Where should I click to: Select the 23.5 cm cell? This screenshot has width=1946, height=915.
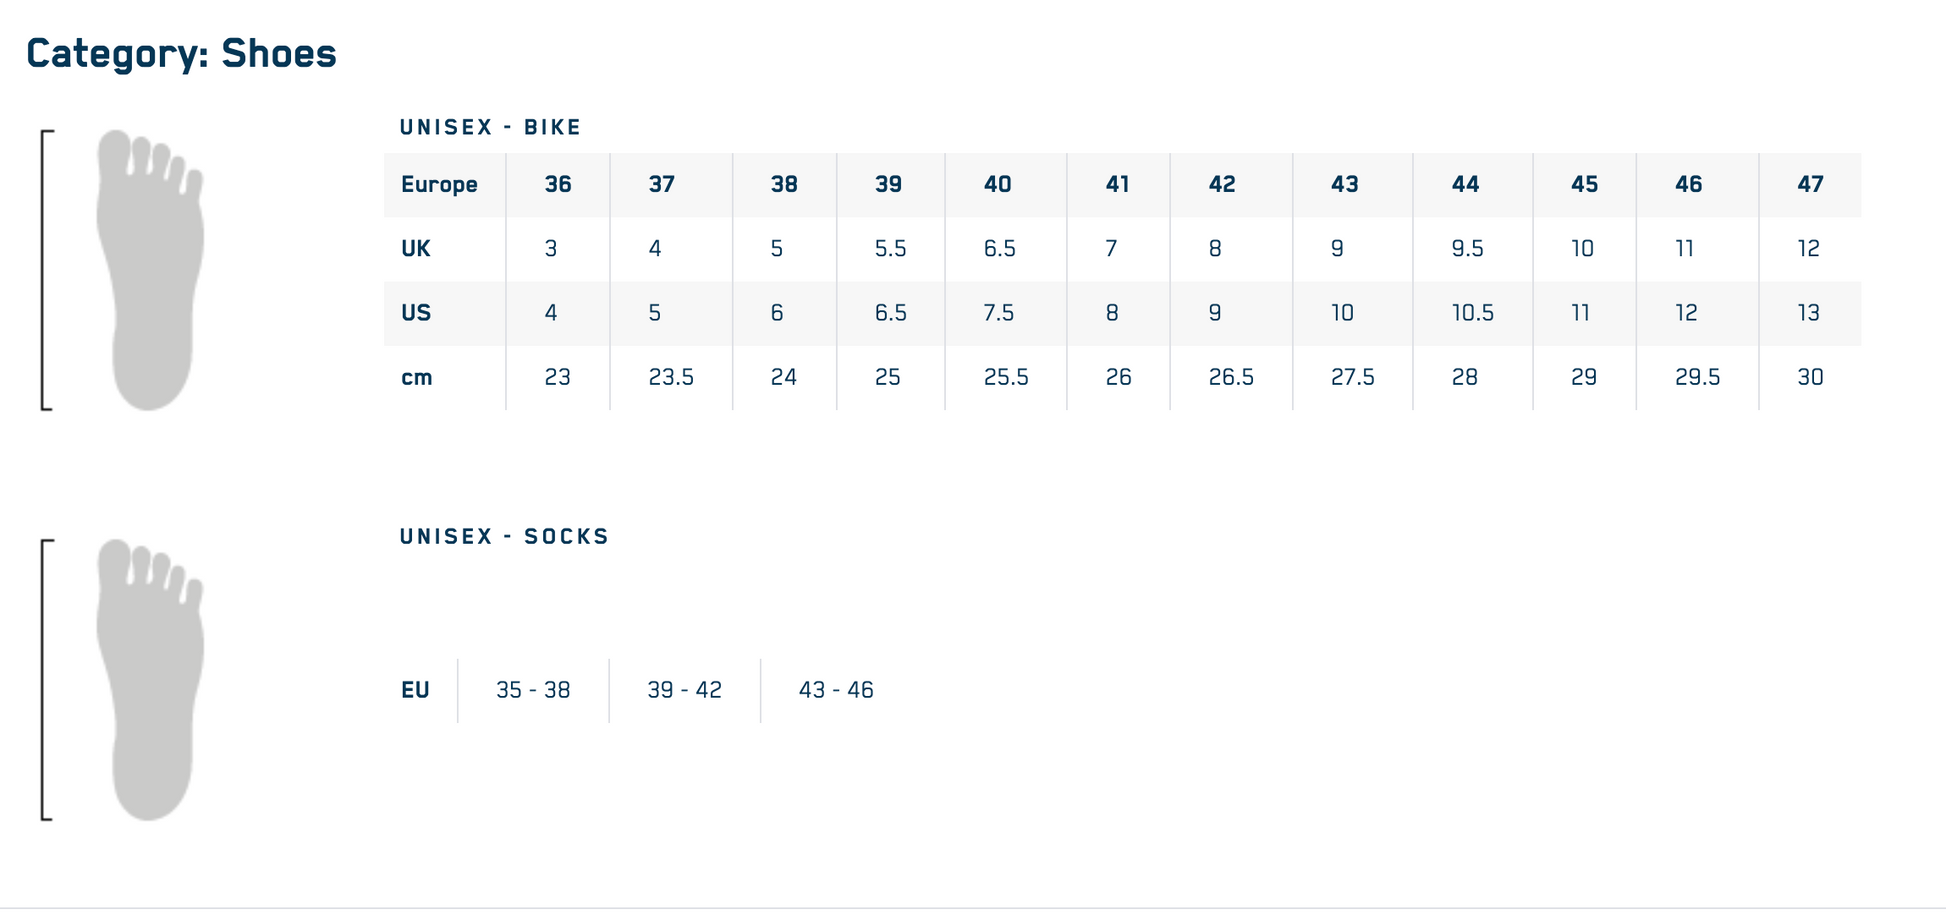click(x=671, y=378)
